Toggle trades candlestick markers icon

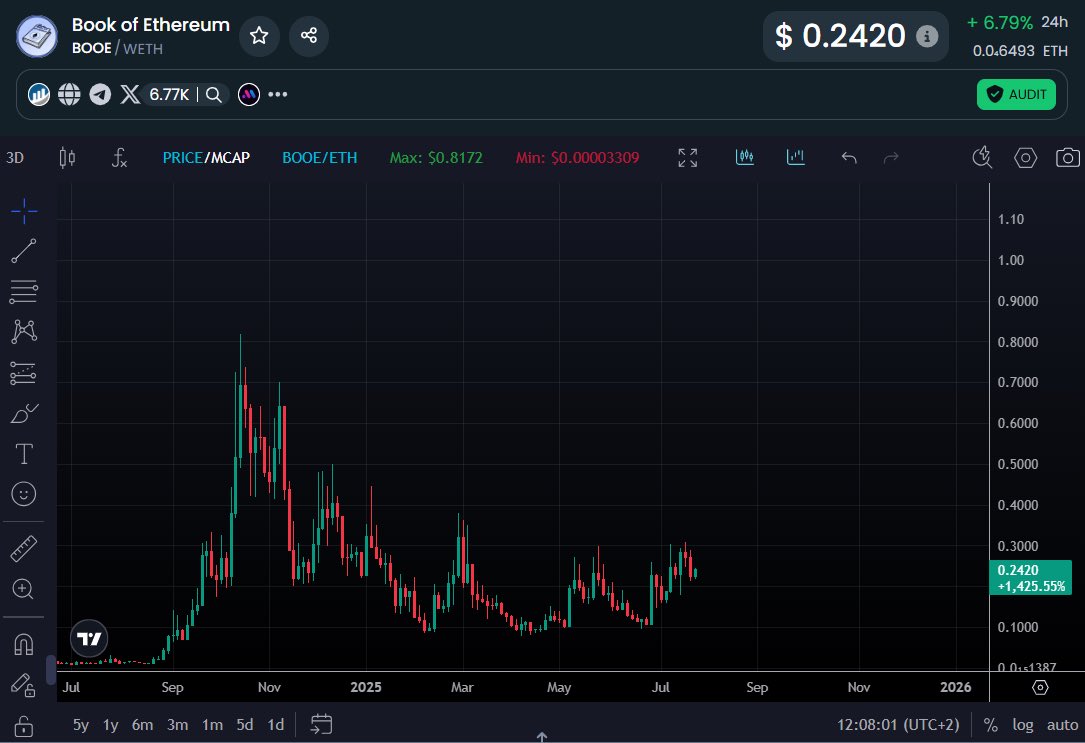pyautogui.click(x=745, y=157)
